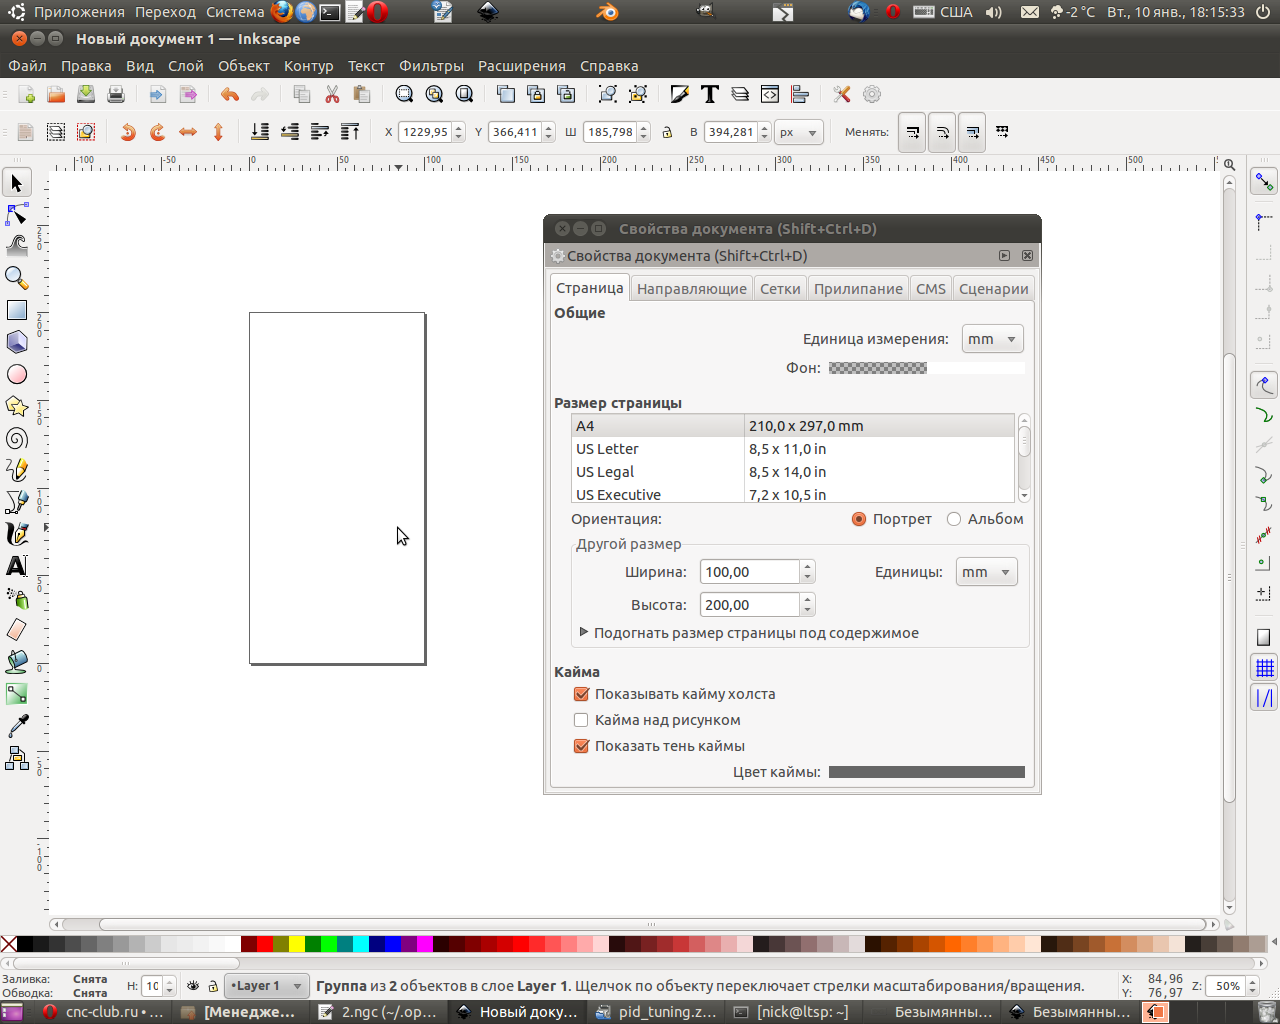This screenshot has width=1280, height=1024.
Task: Select Портрет orientation
Action: [x=891, y=519]
